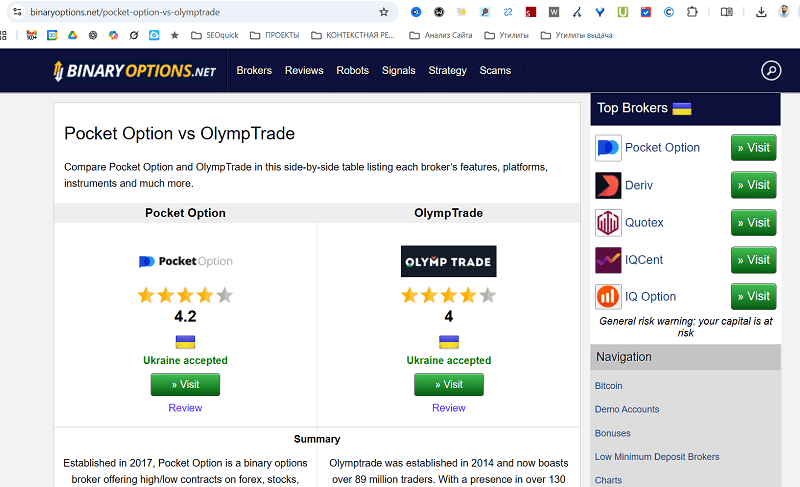Open Pocket Option Review link

(x=185, y=408)
